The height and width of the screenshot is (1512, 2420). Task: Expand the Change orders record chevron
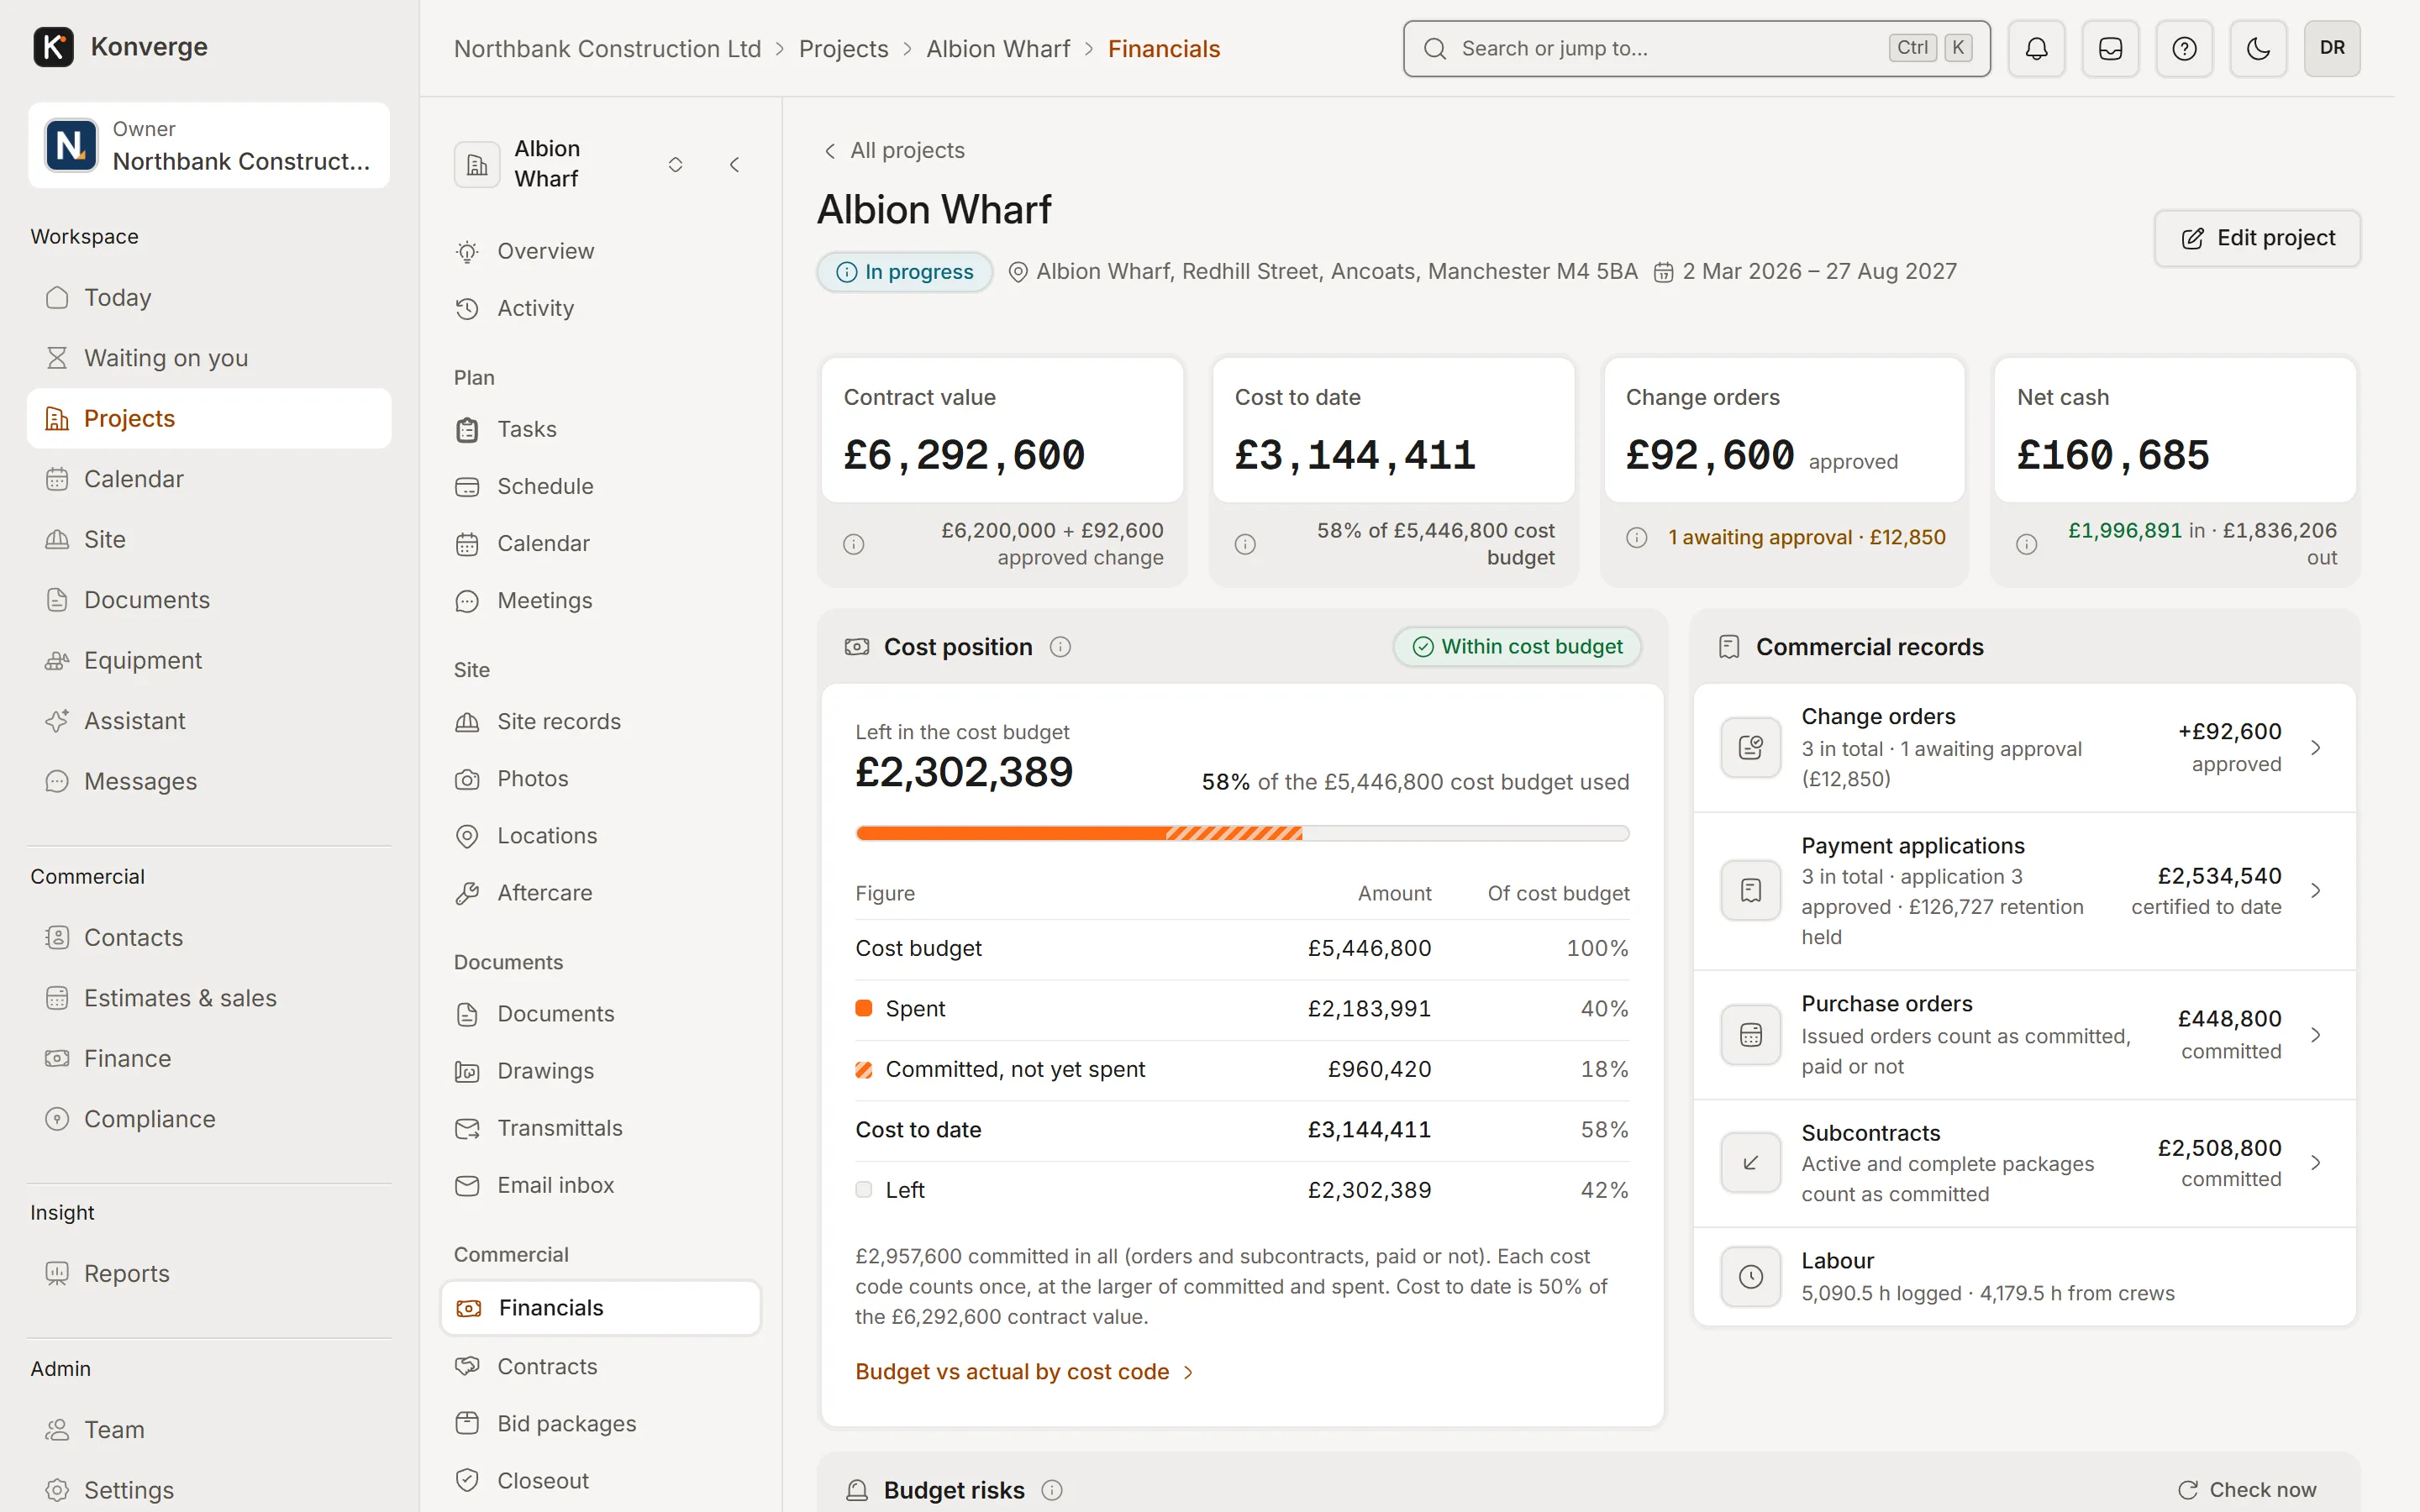pos(2316,747)
